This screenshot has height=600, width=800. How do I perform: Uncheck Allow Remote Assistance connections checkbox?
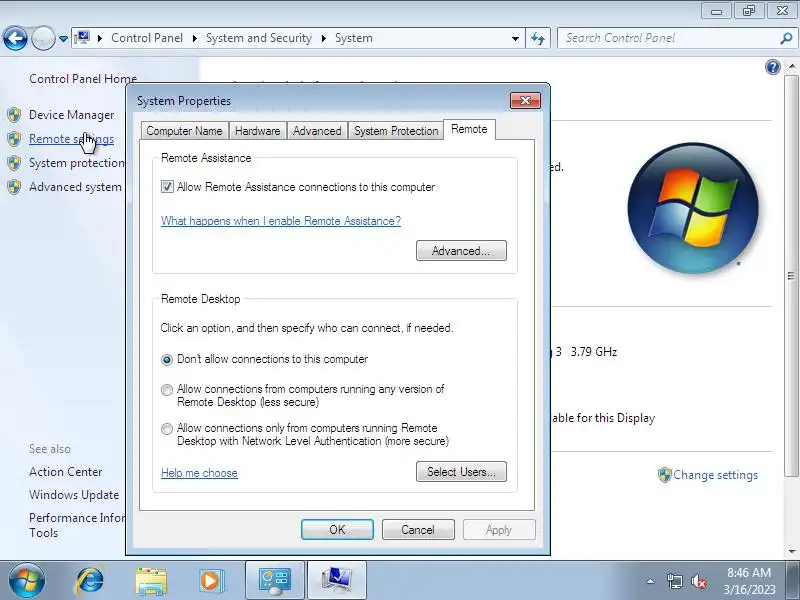click(x=167, y=187)
